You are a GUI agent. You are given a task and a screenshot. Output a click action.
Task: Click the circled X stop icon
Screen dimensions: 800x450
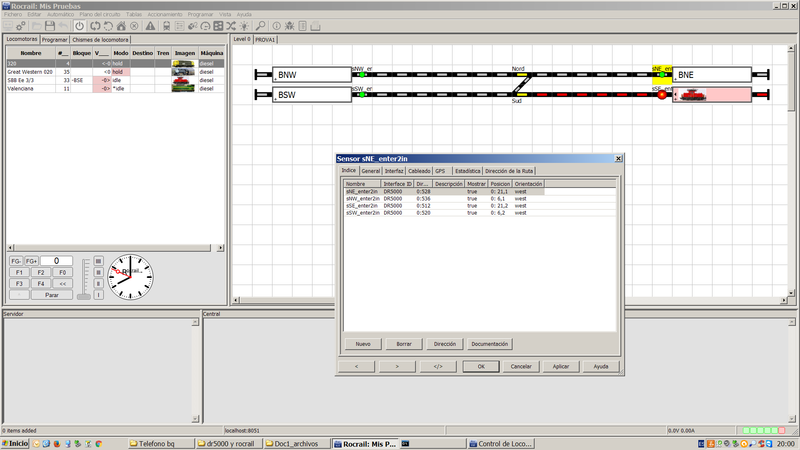[x=134, y=26]
